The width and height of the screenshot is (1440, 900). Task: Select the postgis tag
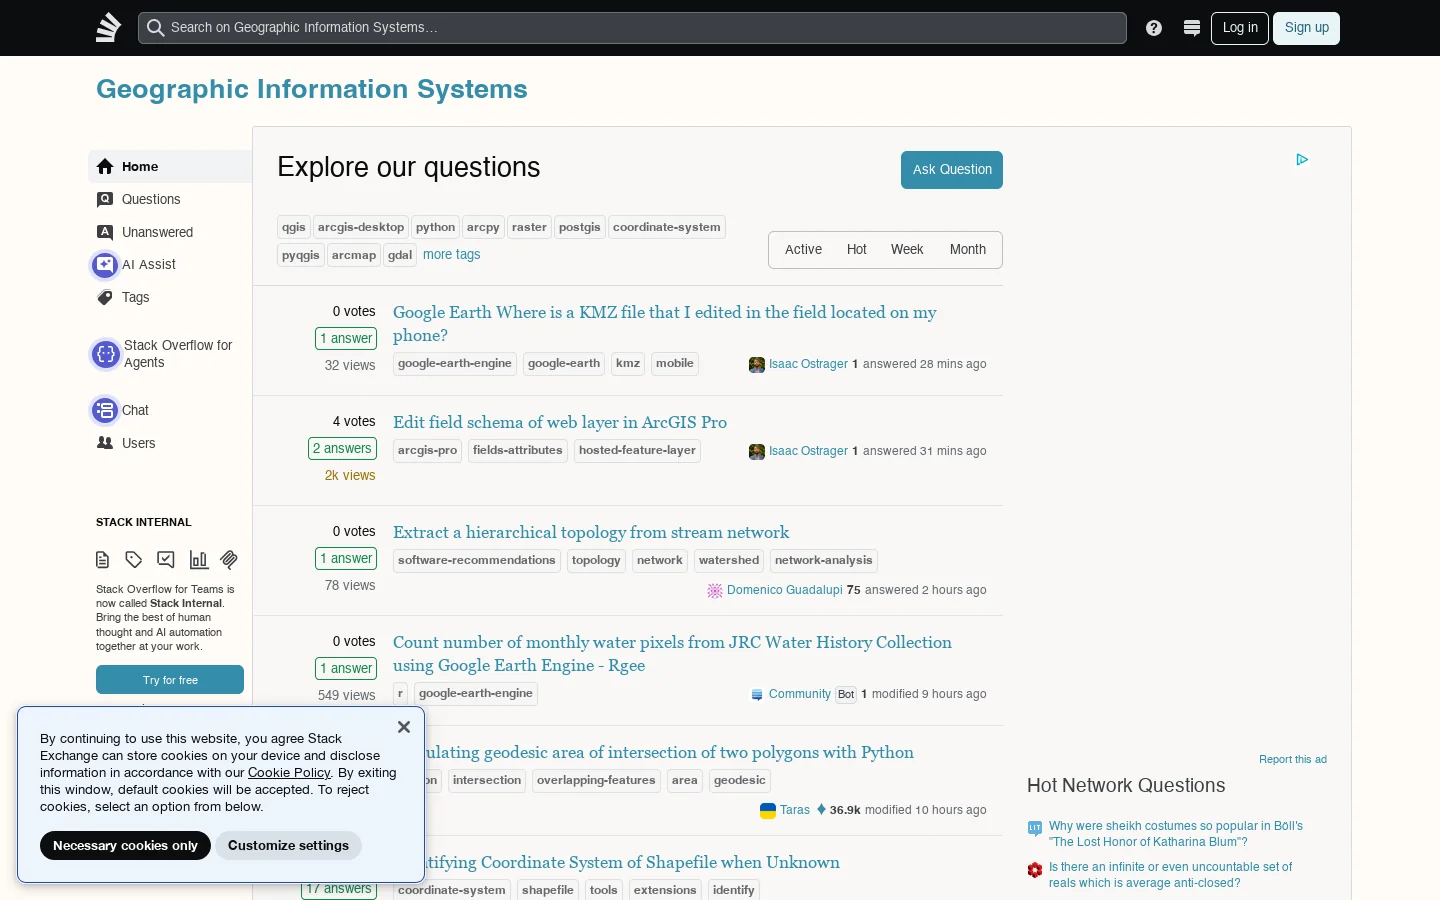coord(580,228)
